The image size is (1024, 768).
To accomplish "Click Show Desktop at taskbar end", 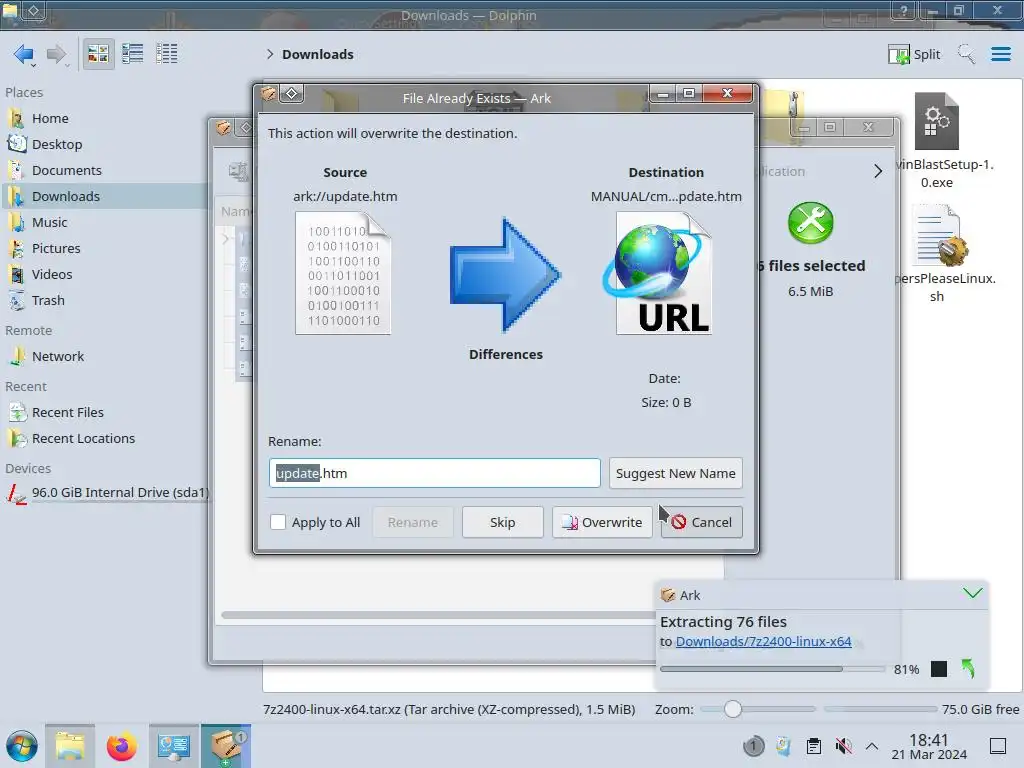I will 998,746.
